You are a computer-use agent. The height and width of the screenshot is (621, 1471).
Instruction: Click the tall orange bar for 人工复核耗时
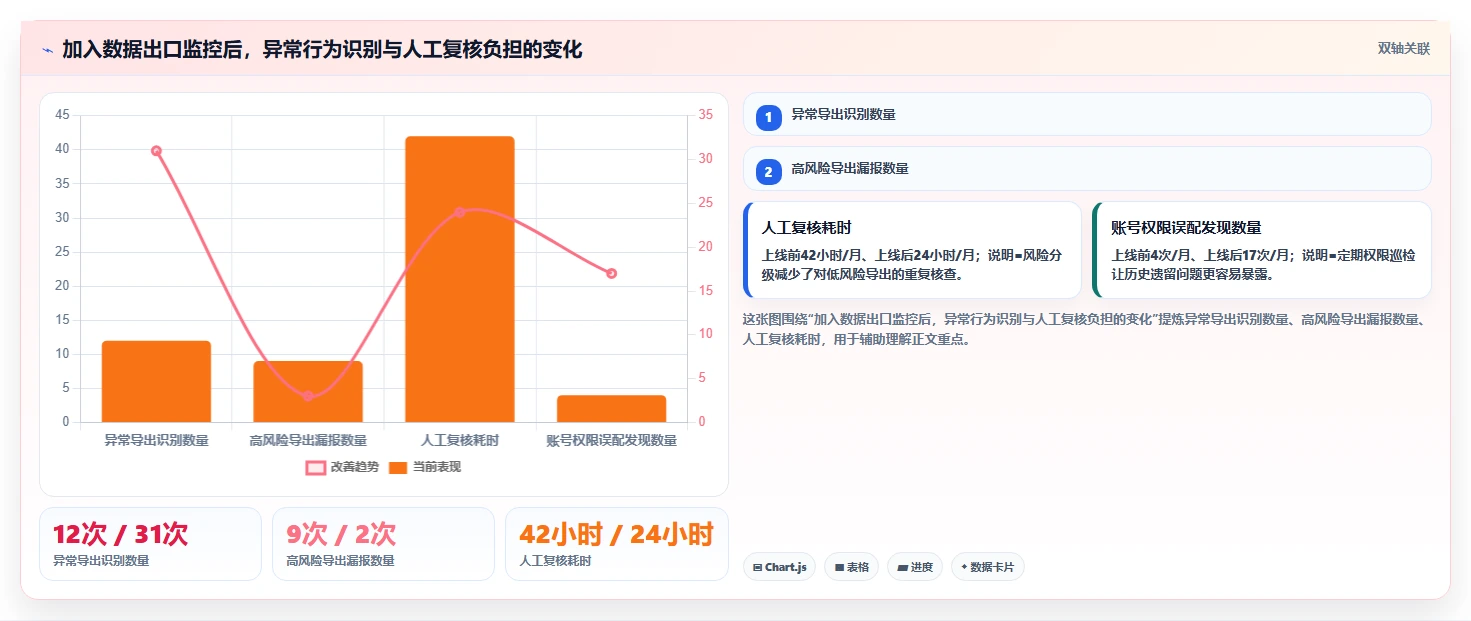[x=460, y=279]
